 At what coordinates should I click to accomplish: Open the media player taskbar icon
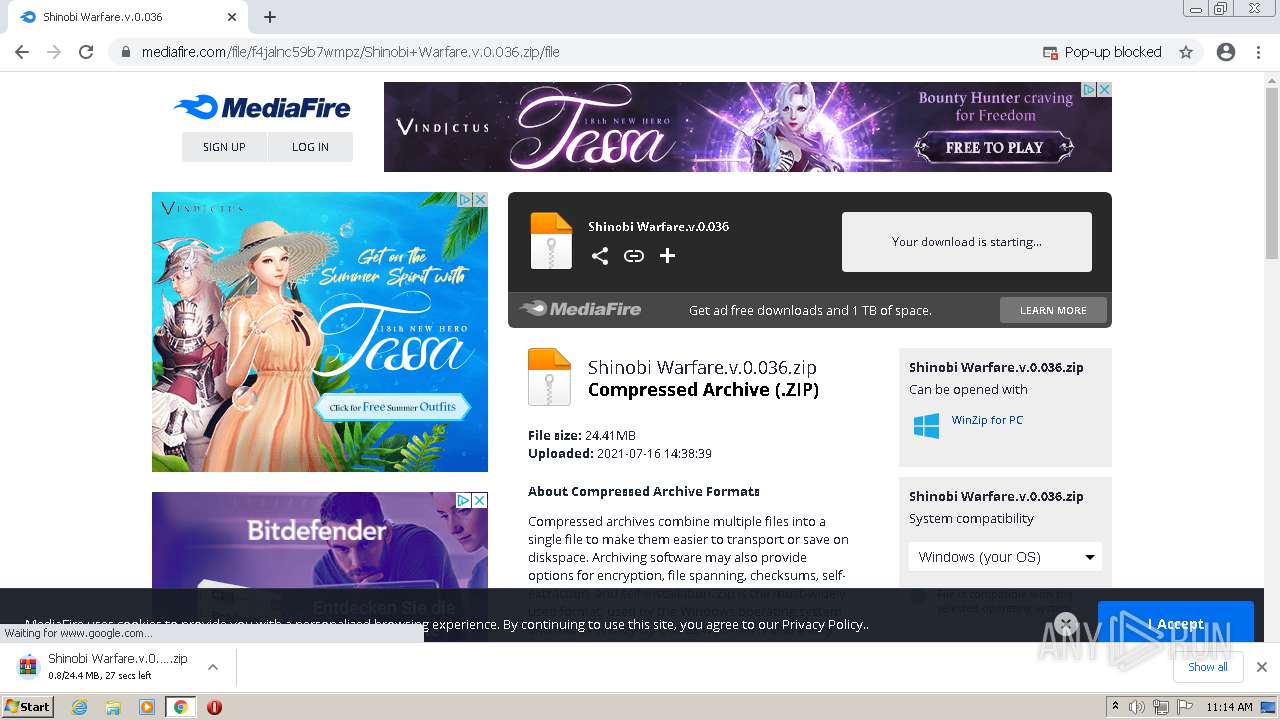pos(147,707)
